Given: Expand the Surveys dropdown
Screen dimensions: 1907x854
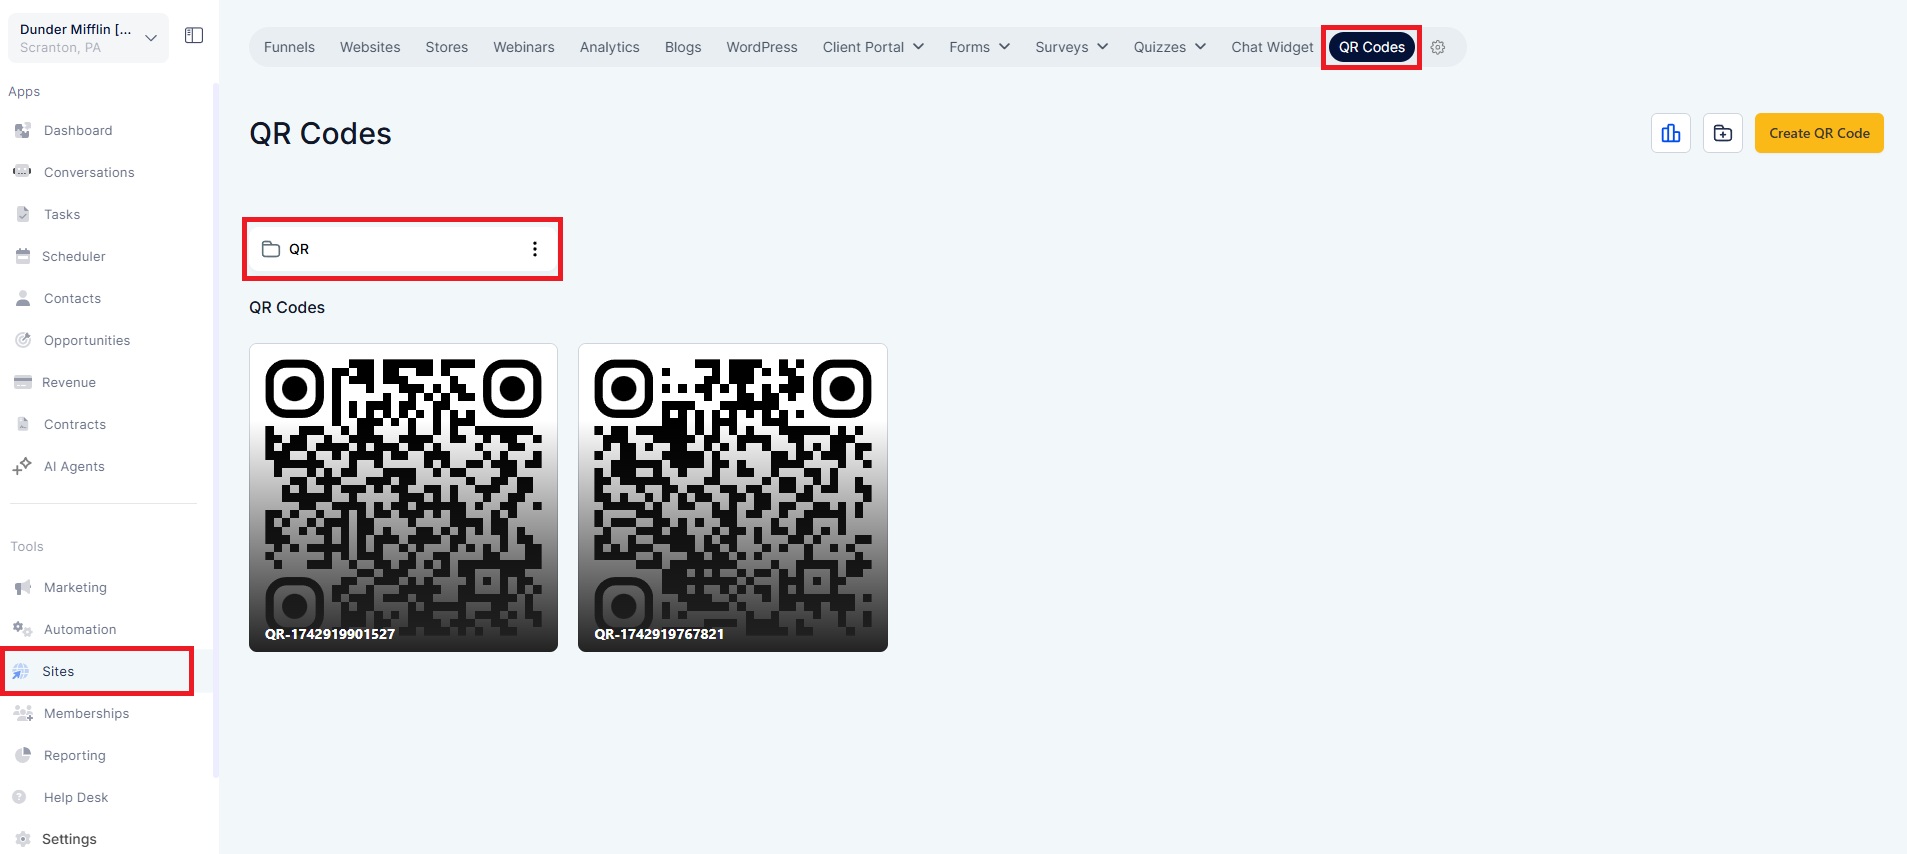Looking at the screenshot, I should tap(1071, 47).
